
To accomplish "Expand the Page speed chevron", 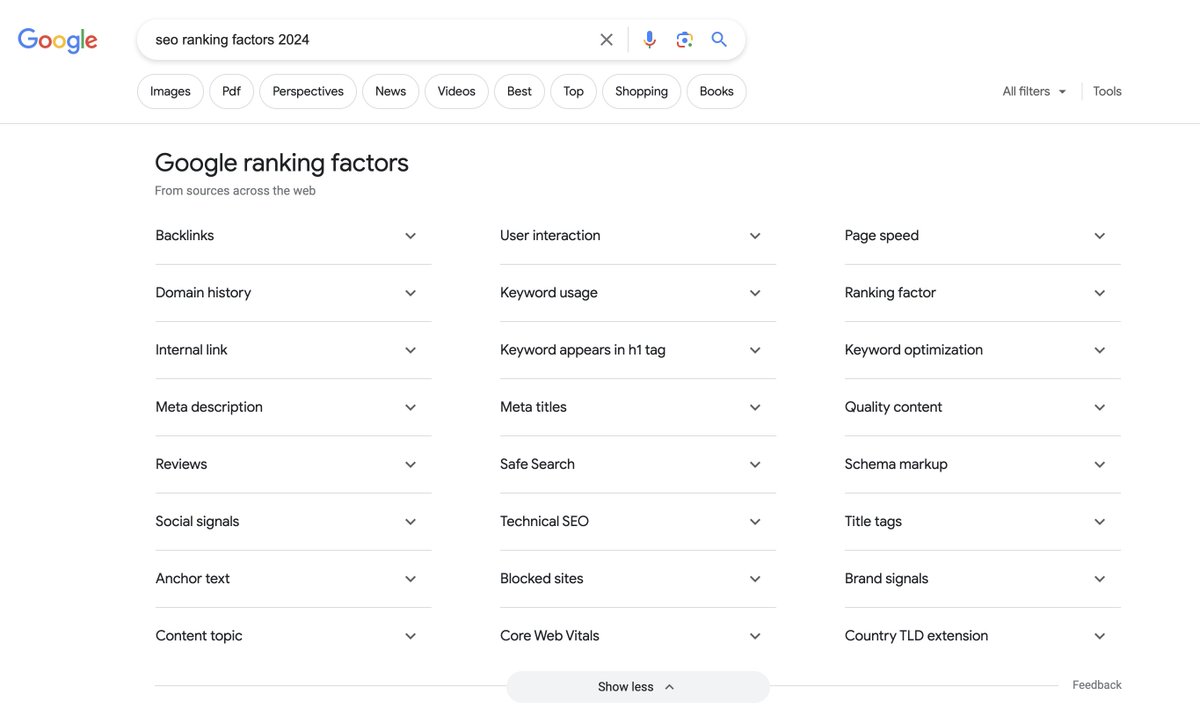I will point(1100,236).
